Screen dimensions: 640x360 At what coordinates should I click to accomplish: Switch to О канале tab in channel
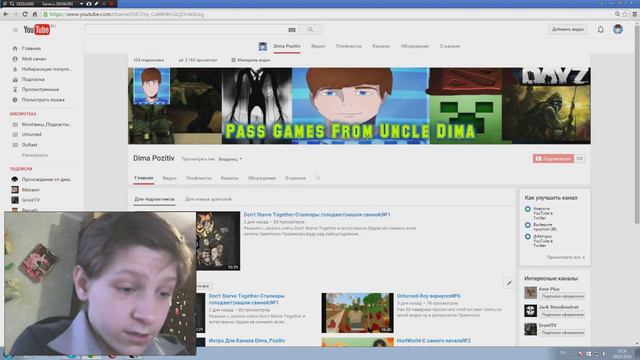coord(295,178)
